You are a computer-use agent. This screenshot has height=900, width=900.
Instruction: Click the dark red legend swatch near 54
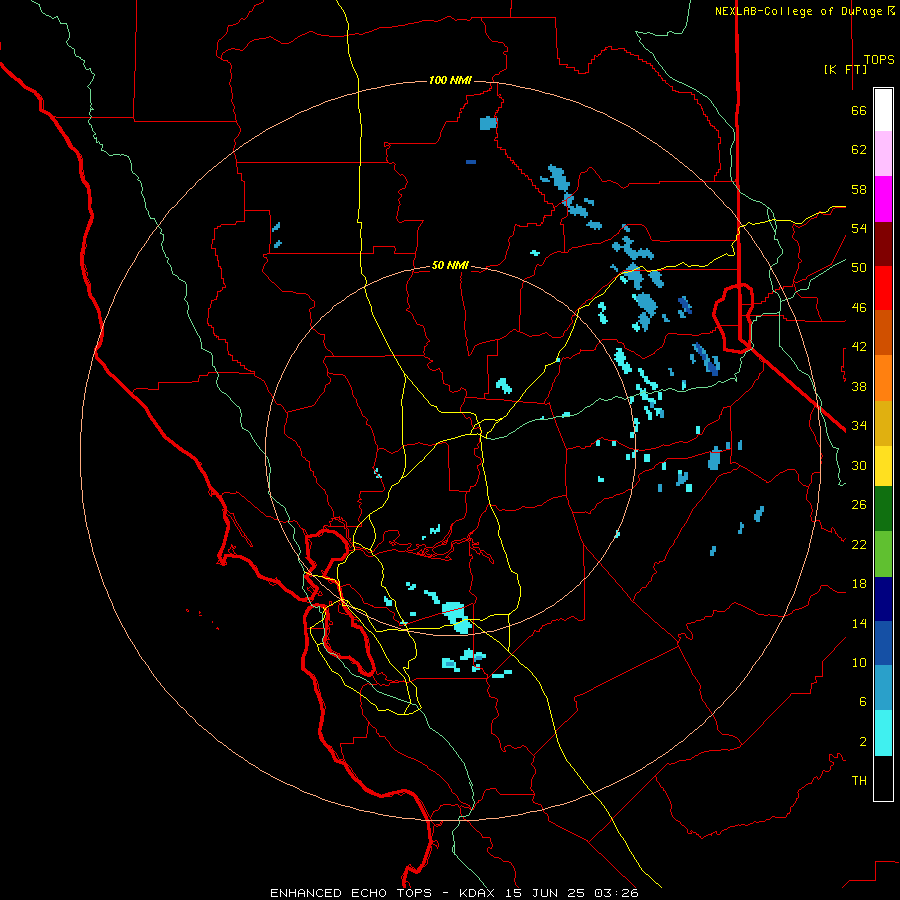tap(883, 244)
